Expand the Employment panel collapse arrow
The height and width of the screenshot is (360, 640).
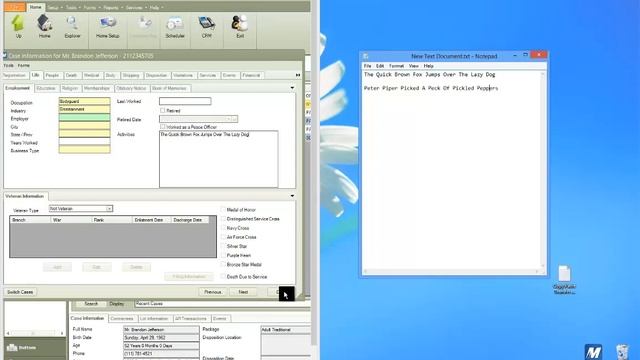click(x=292, y=88)
